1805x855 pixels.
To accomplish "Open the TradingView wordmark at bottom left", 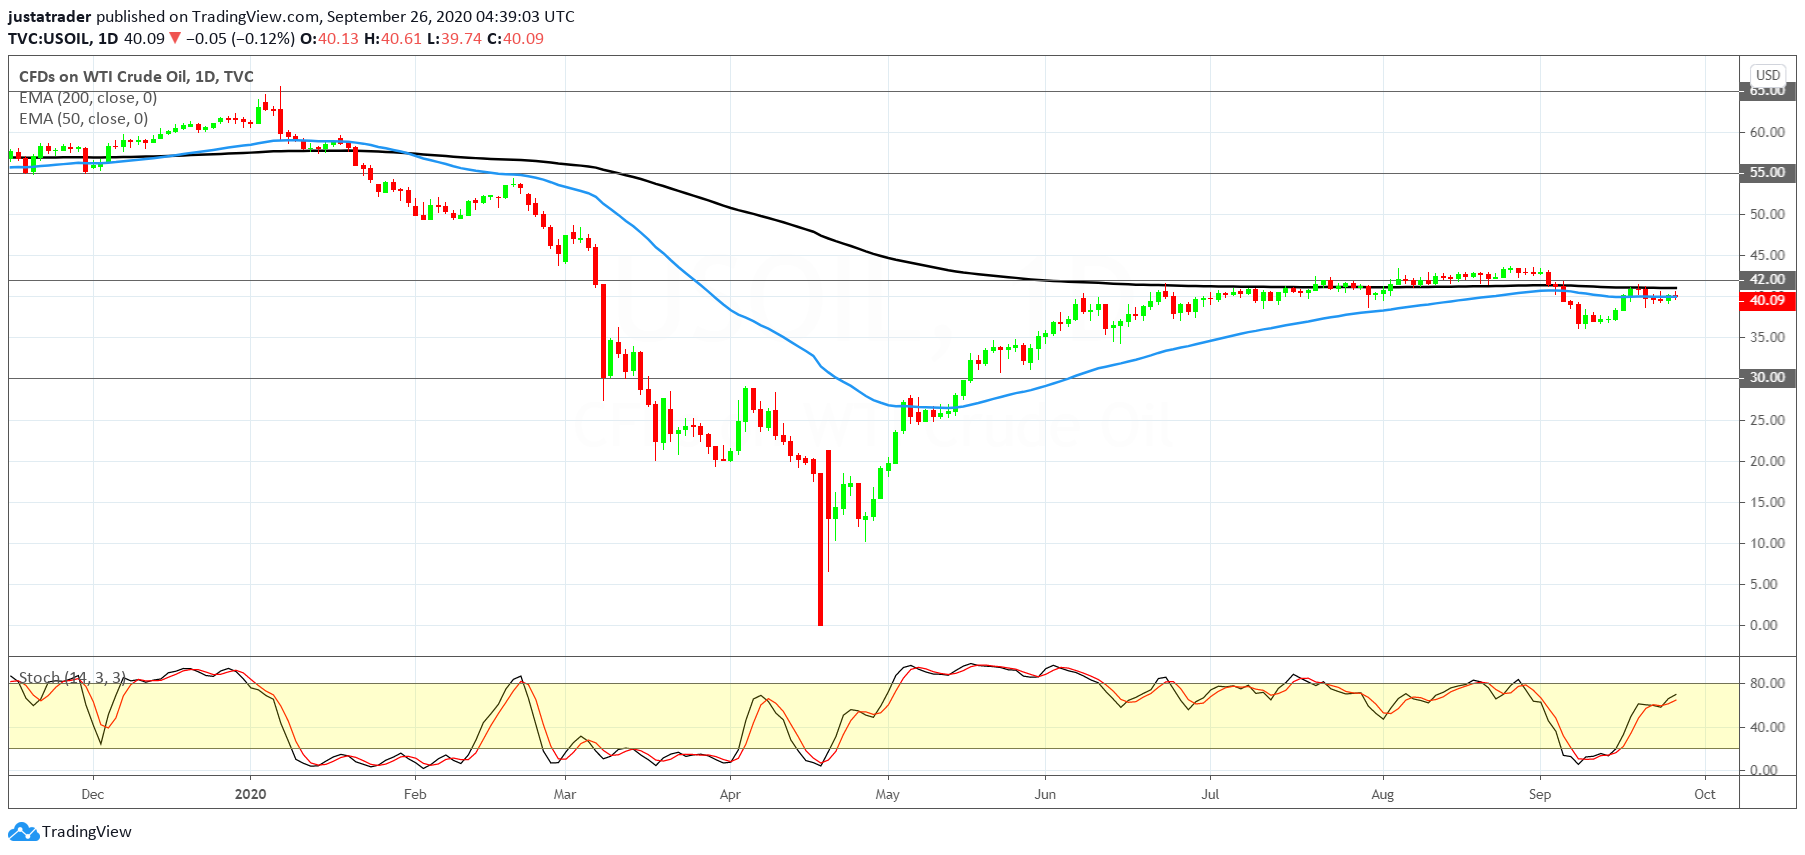I will pyautogui.click(x=87, y=831).
